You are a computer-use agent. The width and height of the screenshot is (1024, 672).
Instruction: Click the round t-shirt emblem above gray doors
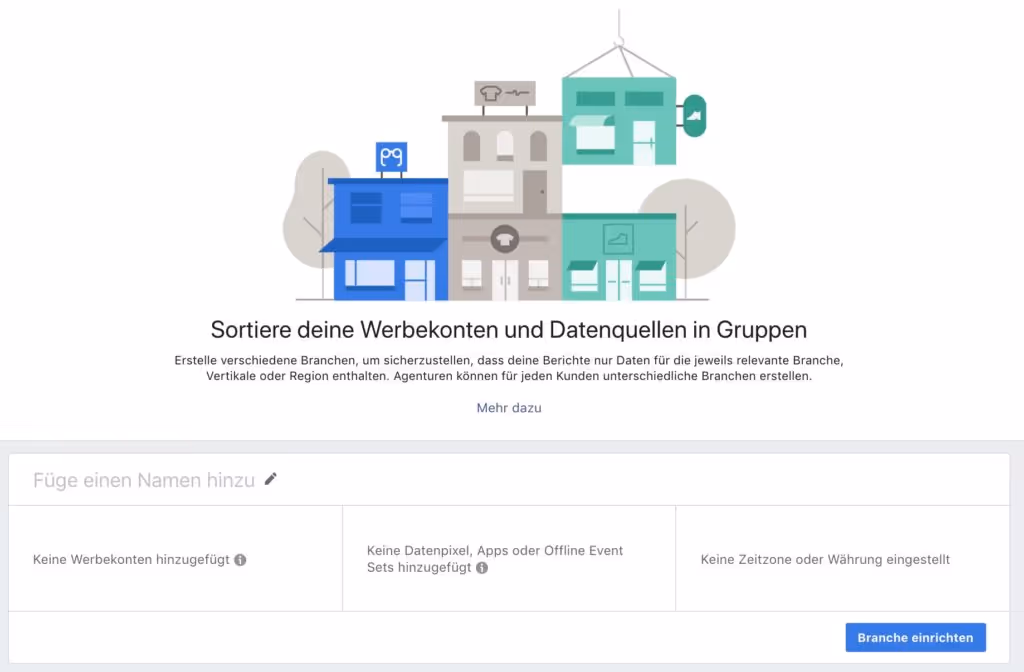click(x=505, y=240)
